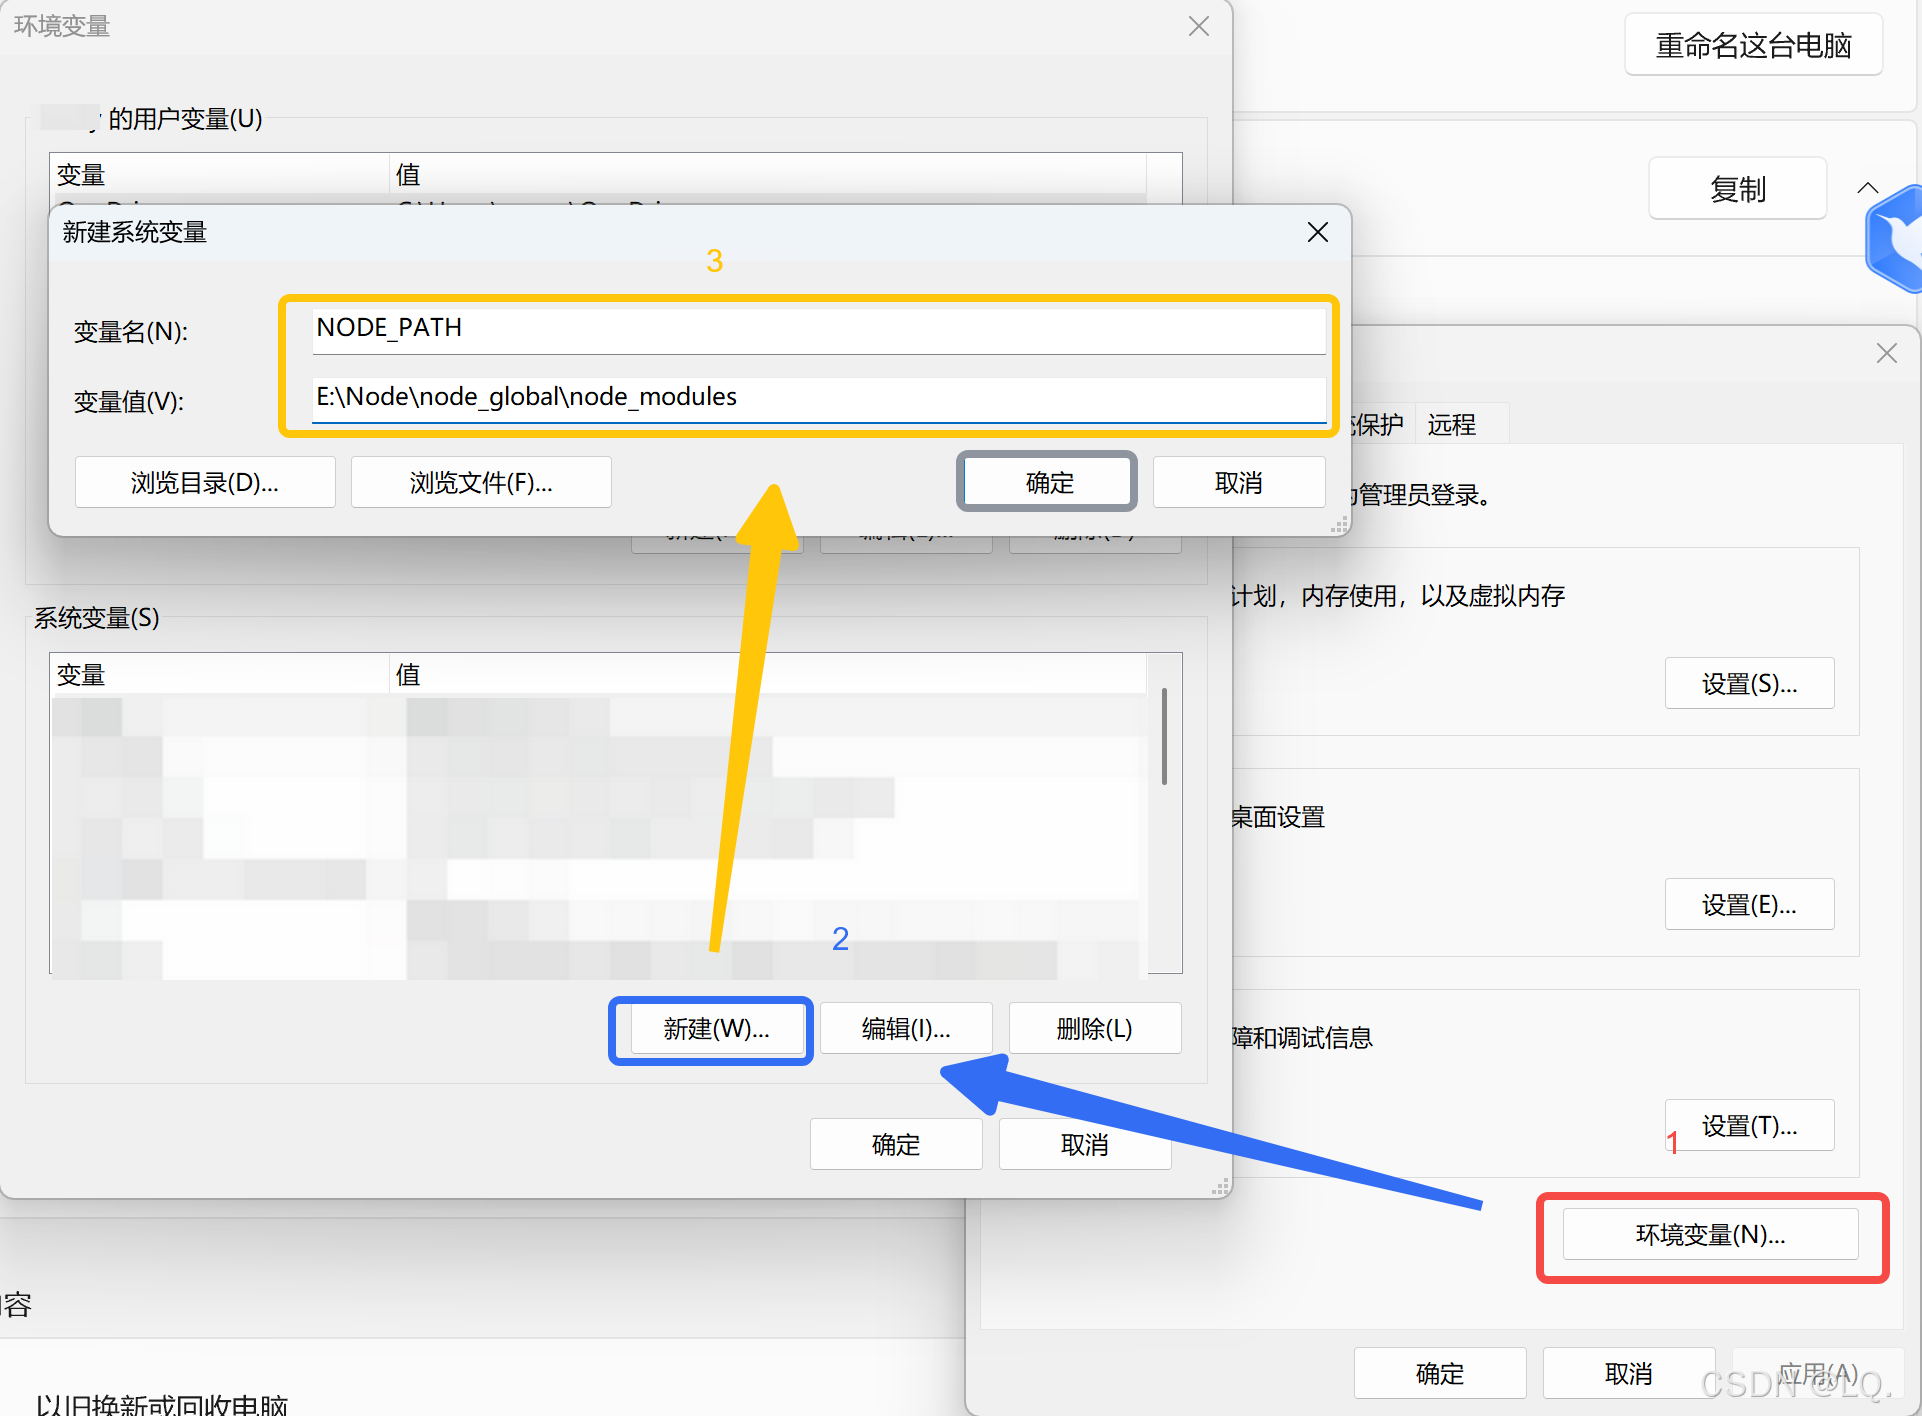Cancel the new system variable dialog
The width and height of the screenshot is (1922, 1416).
[x=1239, y=483]
